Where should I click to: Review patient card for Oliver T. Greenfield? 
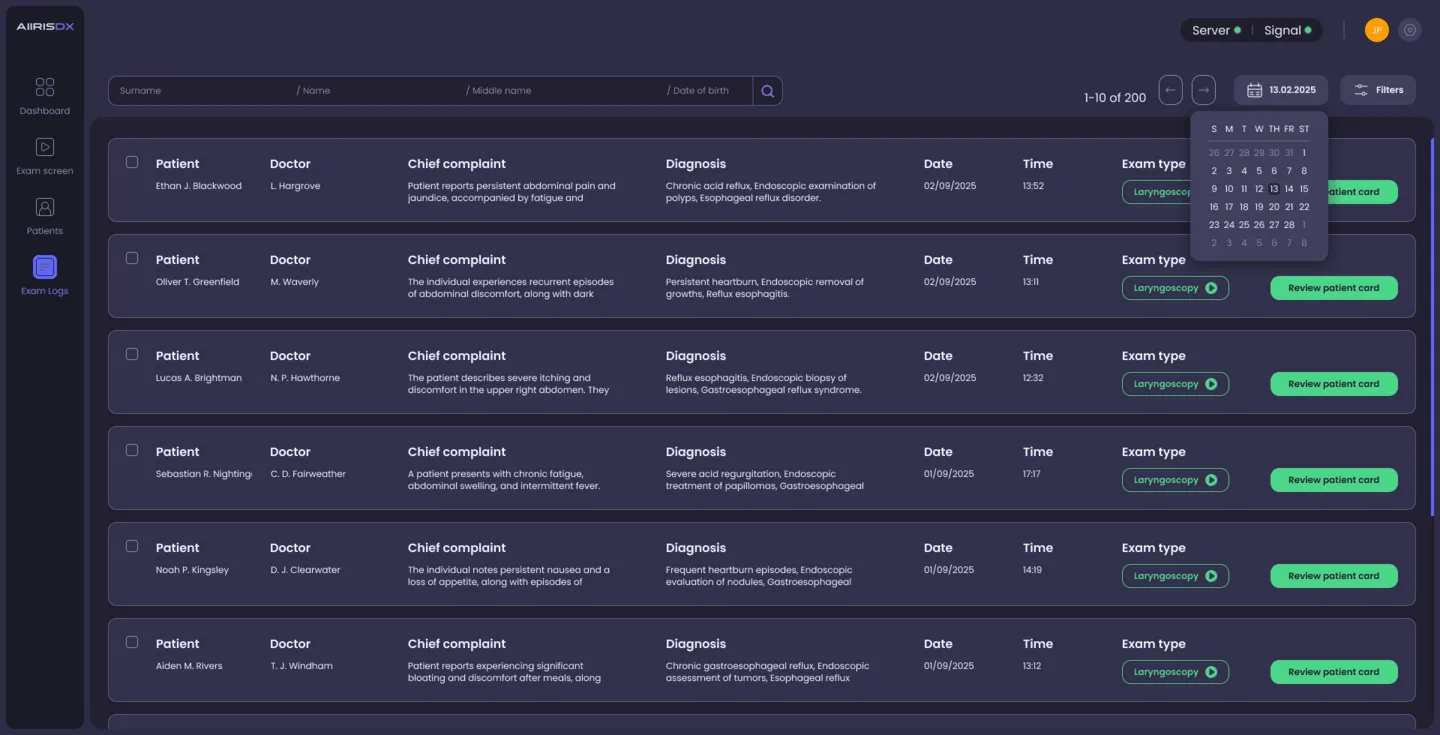(1334, 288)
